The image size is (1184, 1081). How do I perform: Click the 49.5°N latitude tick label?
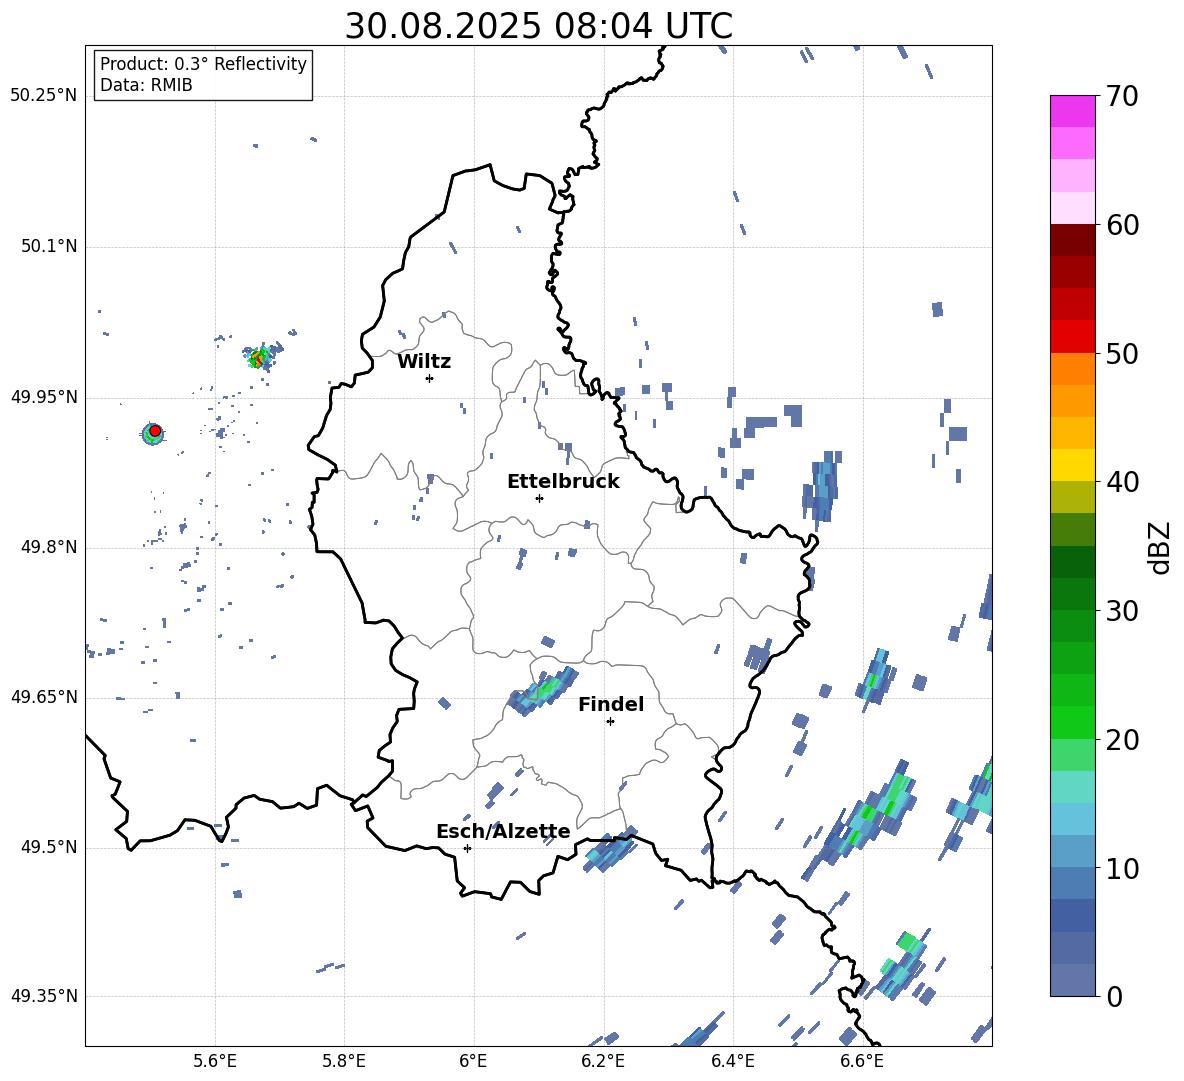48,847
